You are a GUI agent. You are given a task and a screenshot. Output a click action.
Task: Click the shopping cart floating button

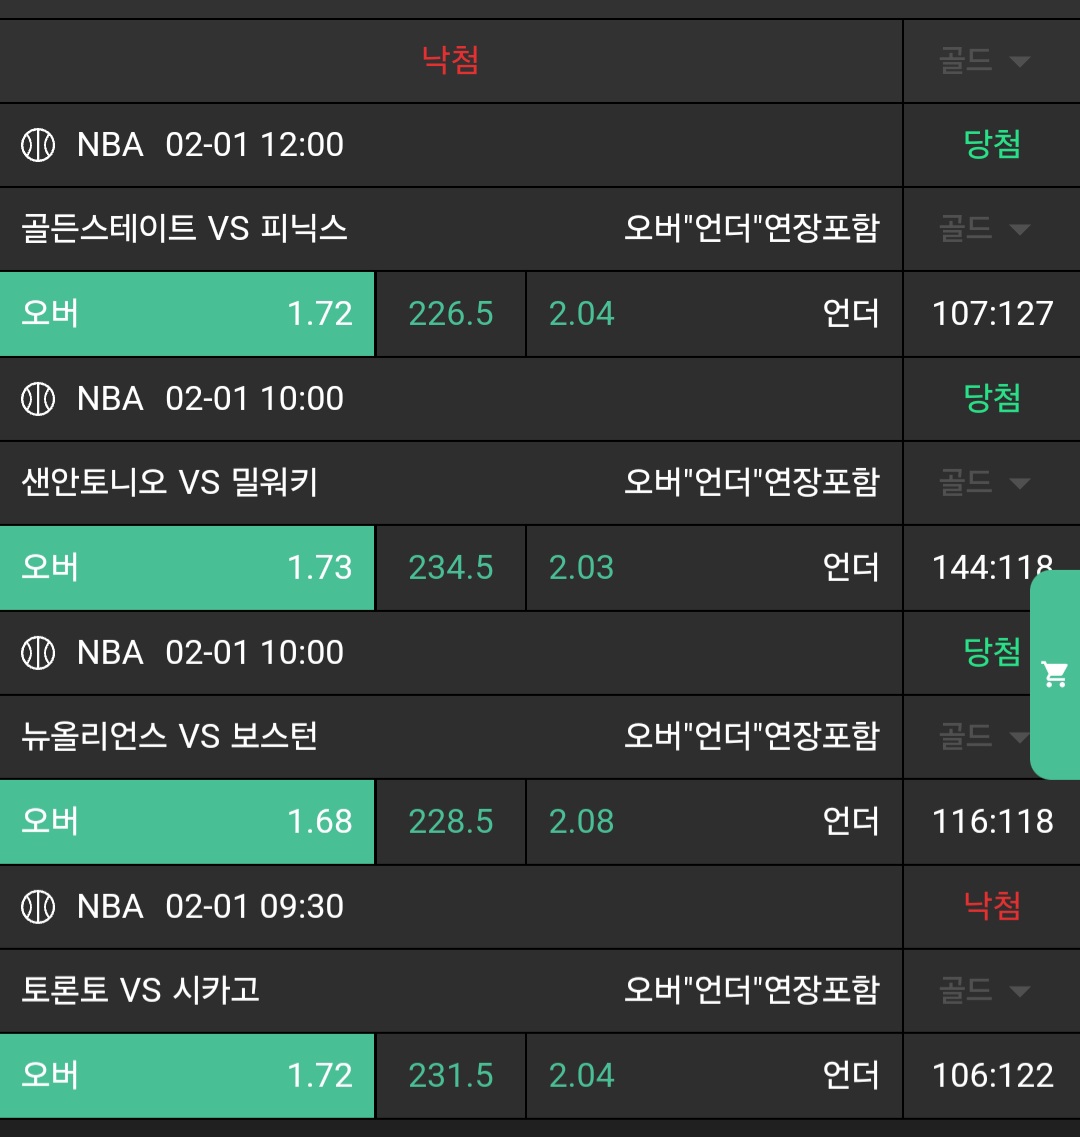[1055, 674]
